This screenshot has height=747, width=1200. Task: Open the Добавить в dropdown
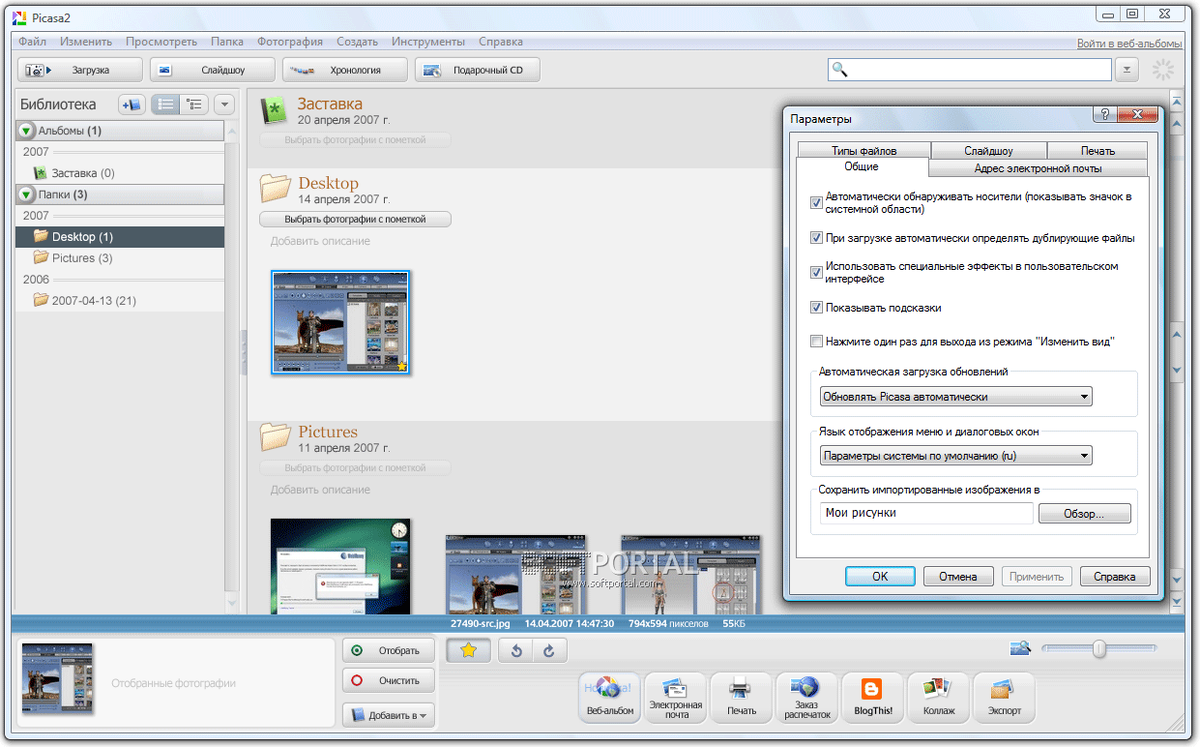(388, 715)
